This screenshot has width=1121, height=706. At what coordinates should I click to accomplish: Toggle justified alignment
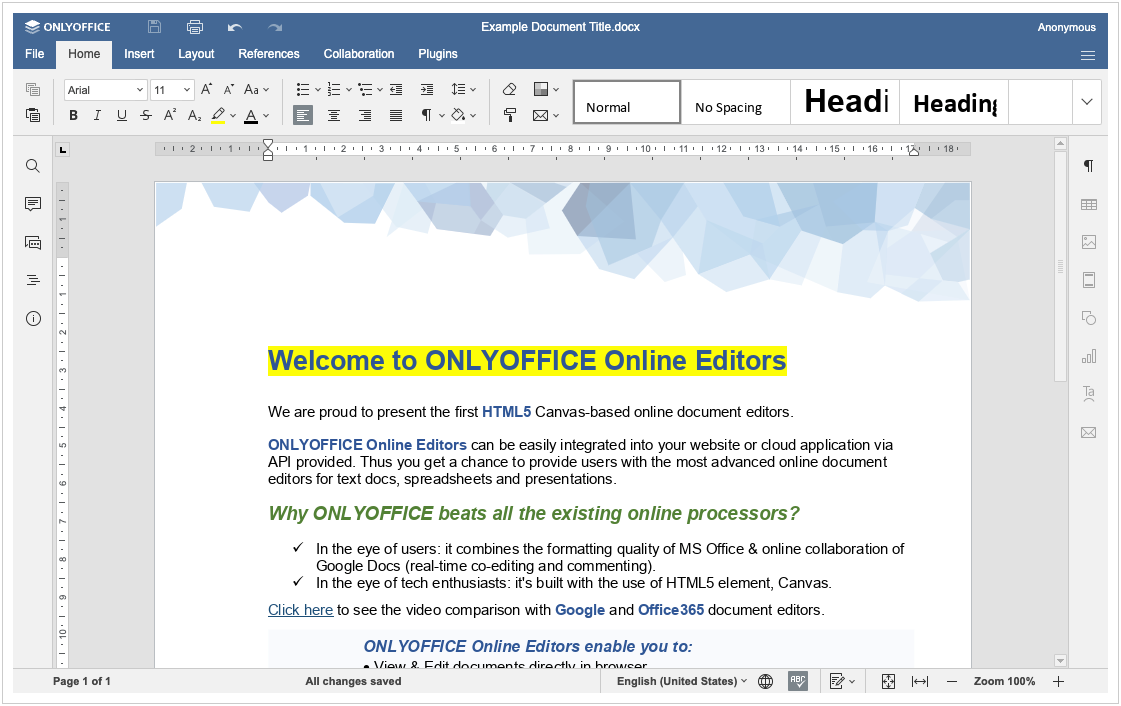click(395, 115)
